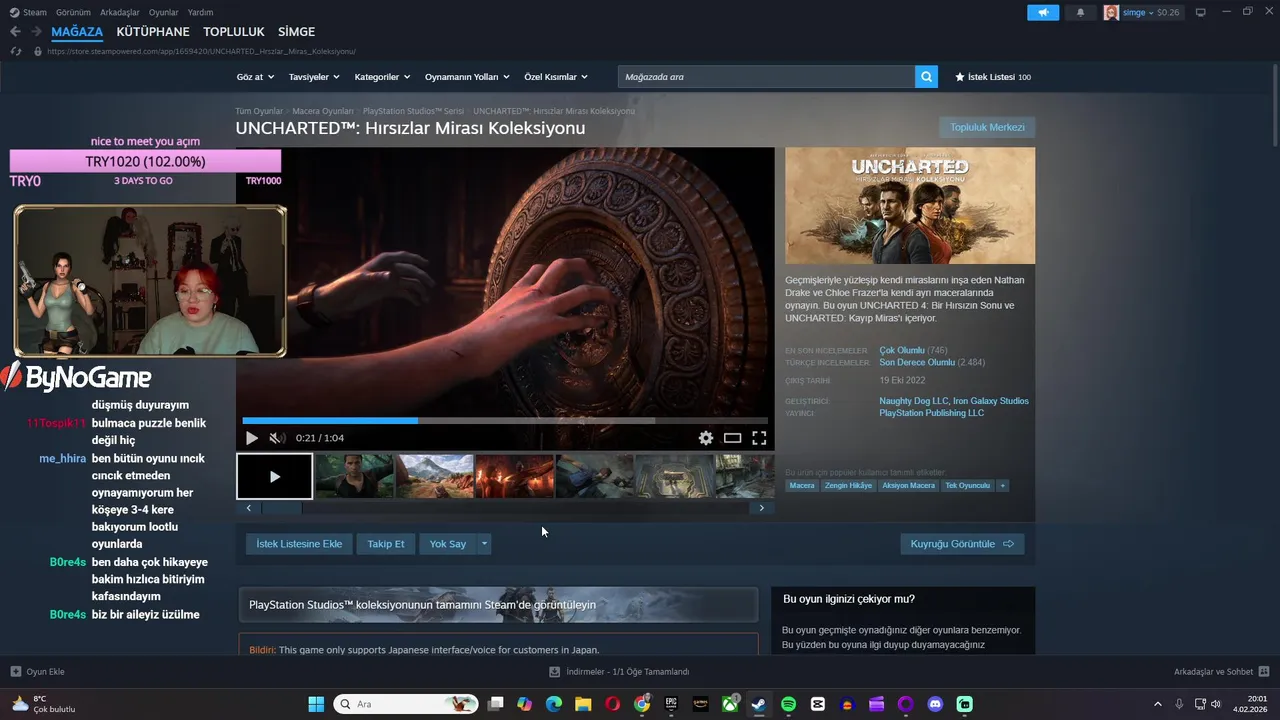Go forward with the Steam forward arrow
The width and height of the screenshot is (1280, 720).
tap(36, 32)
